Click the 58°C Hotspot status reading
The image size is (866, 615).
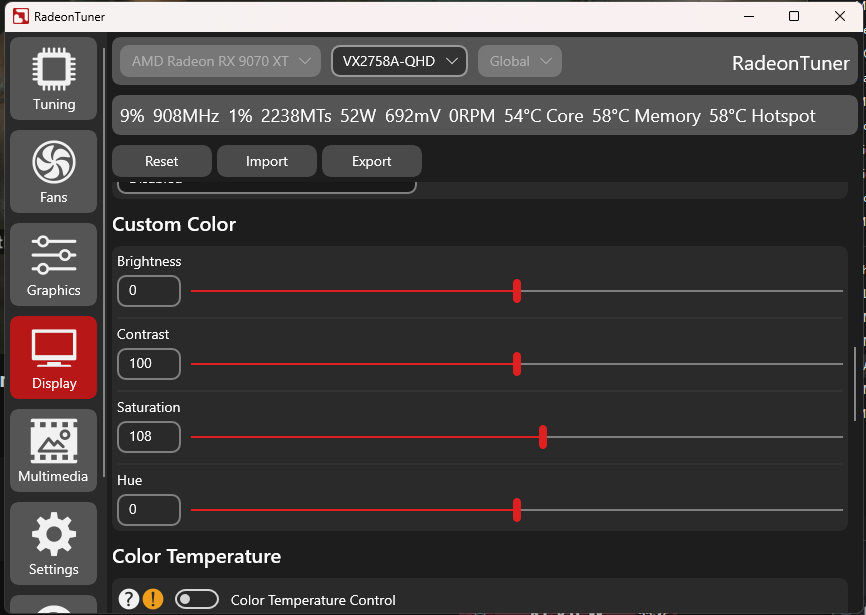(762, 116)
